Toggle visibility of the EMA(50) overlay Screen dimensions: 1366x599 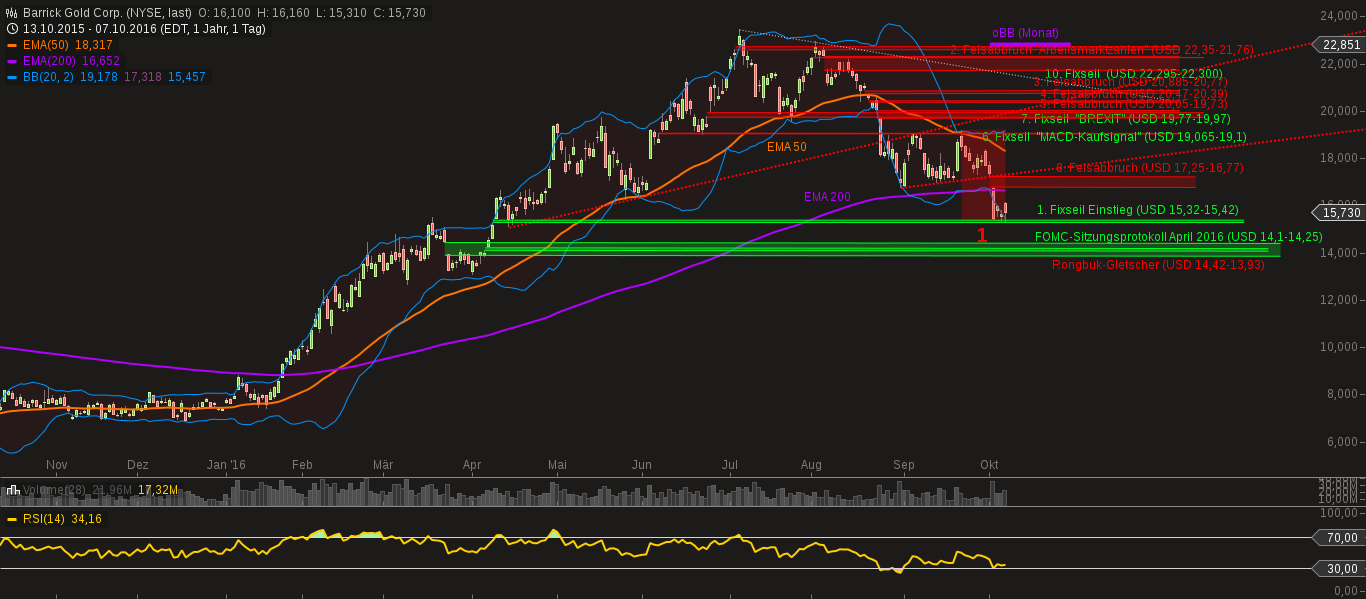tap(44, 45)
